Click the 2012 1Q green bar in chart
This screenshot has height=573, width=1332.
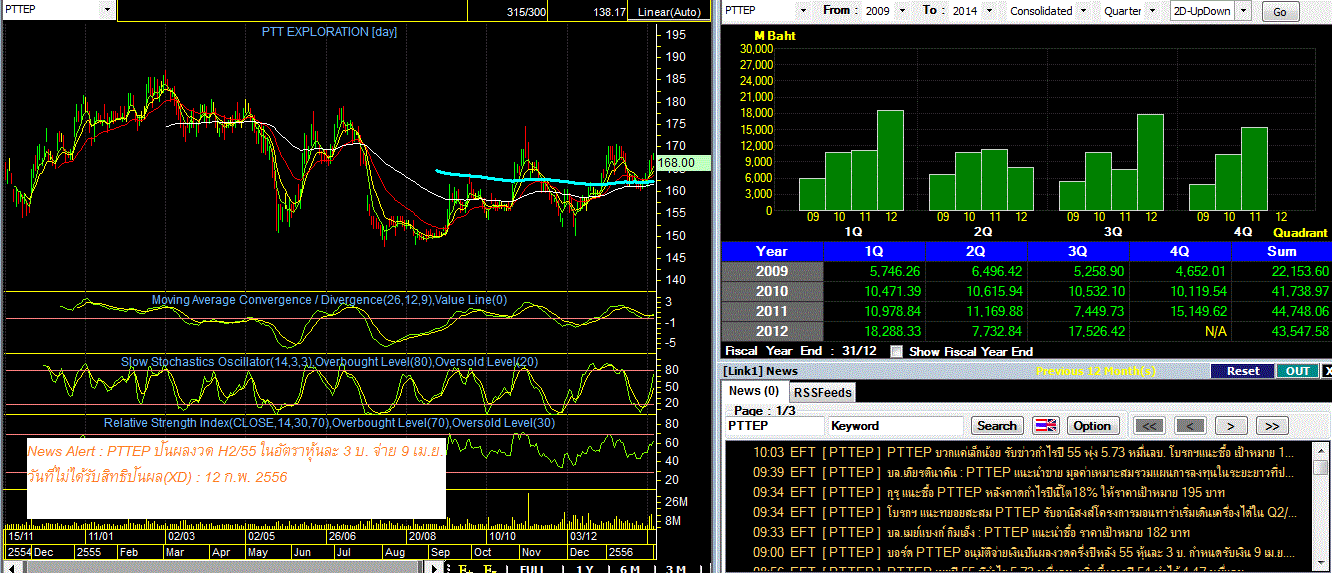tap(890, 160)
